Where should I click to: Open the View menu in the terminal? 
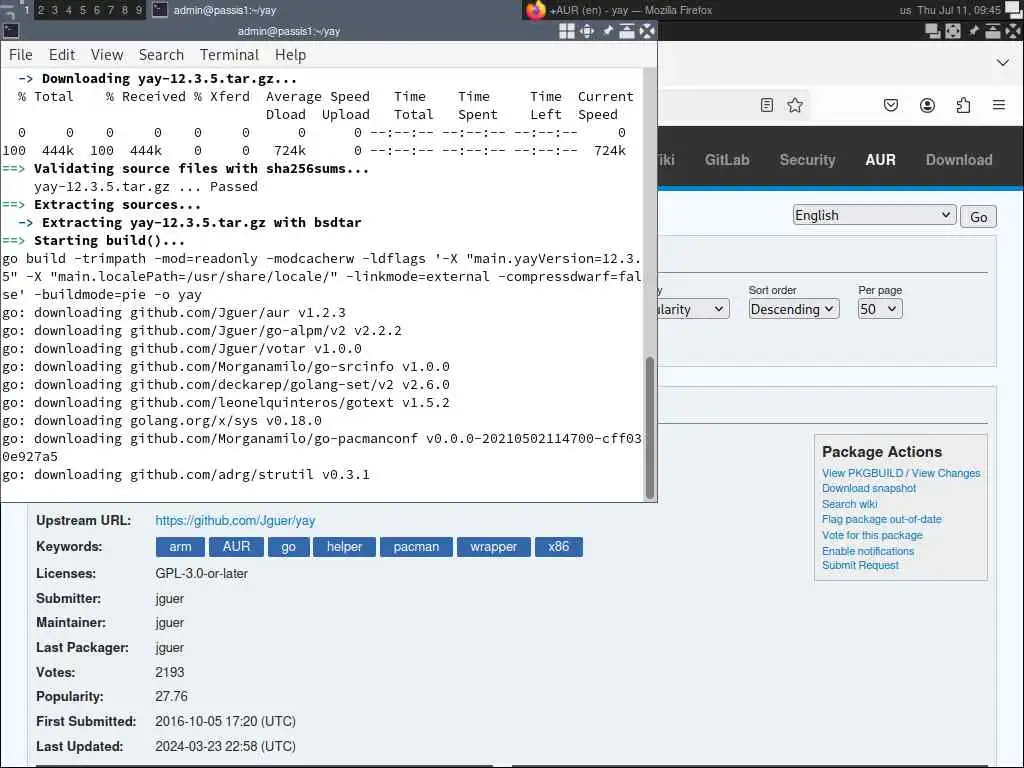point(107,55)
